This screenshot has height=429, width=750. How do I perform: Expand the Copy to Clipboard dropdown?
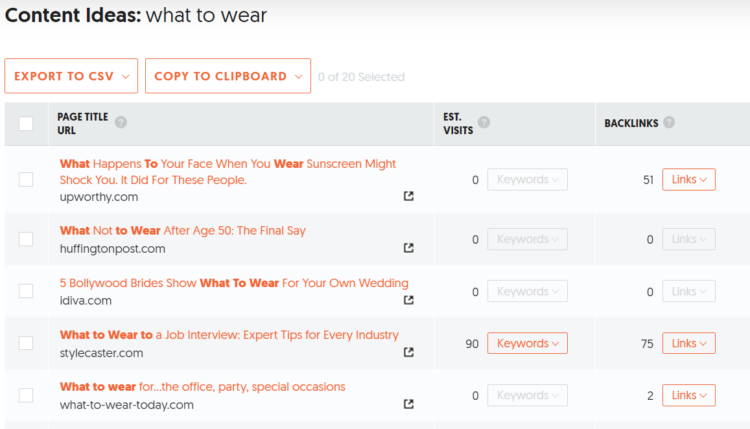tap(228, 76)
